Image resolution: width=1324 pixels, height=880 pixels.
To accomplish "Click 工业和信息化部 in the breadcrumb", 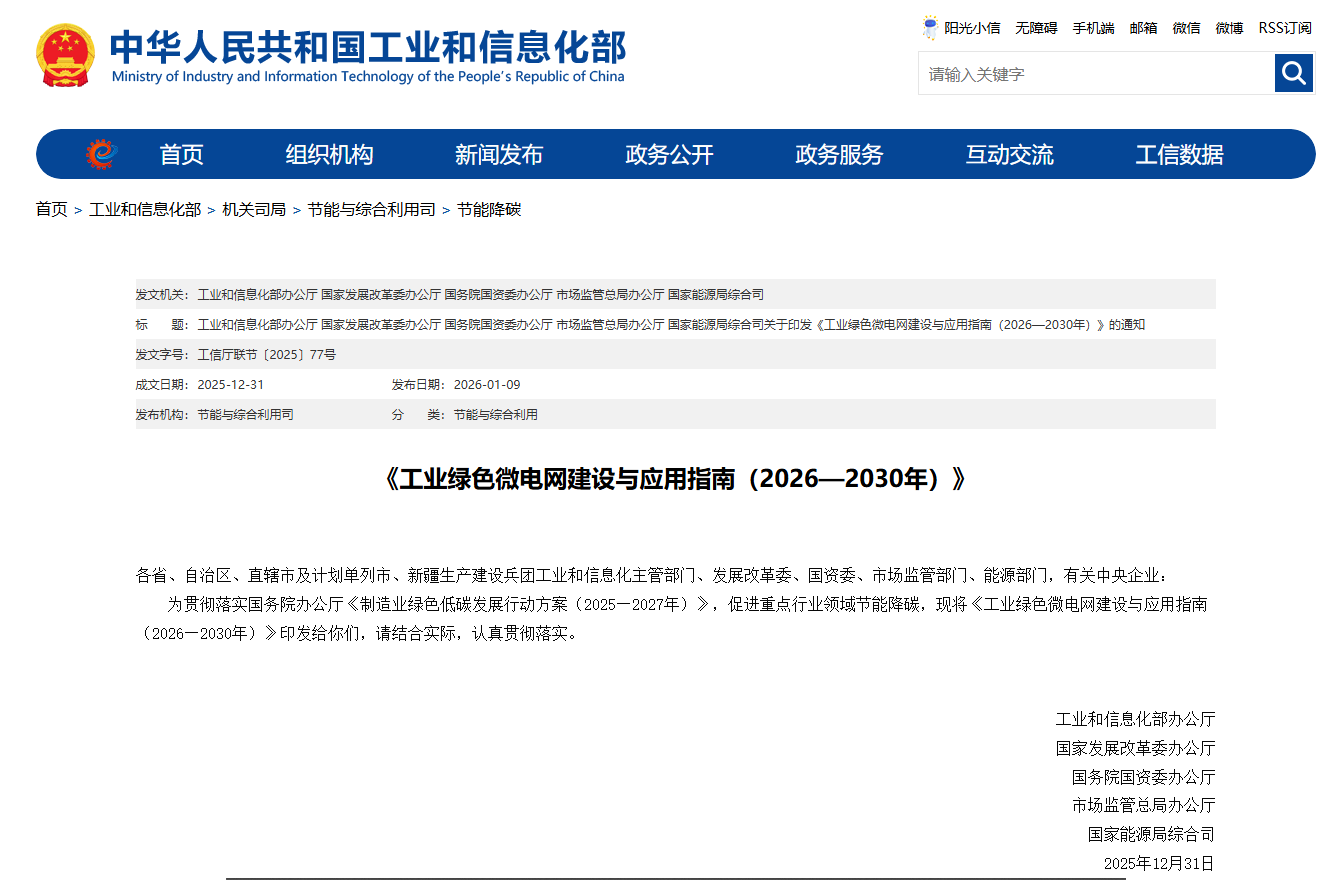I will [x=145, y=209].
